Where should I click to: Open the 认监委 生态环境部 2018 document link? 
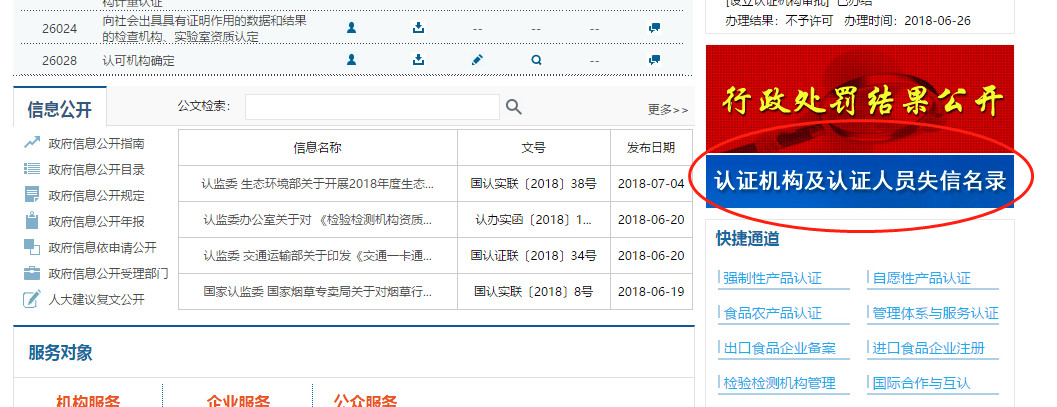(x=317, y=184)
